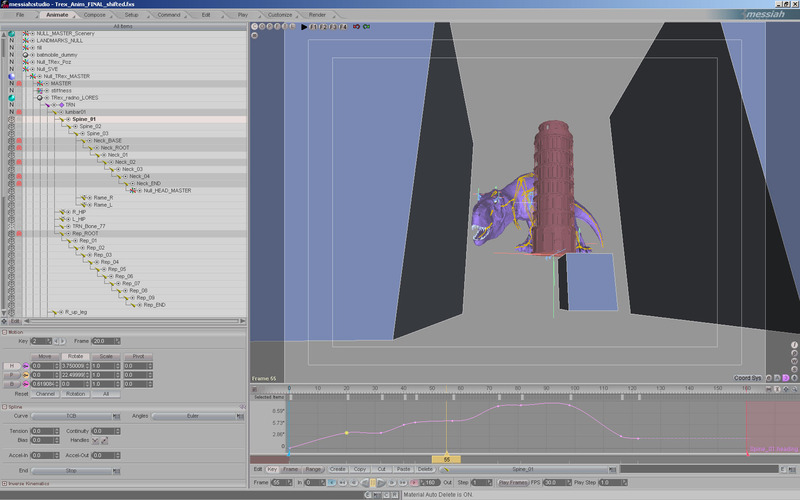Click the key icon next to H channel
Image resolution: width=800 pixels, height=500 pixels.
tap(26, 366)
